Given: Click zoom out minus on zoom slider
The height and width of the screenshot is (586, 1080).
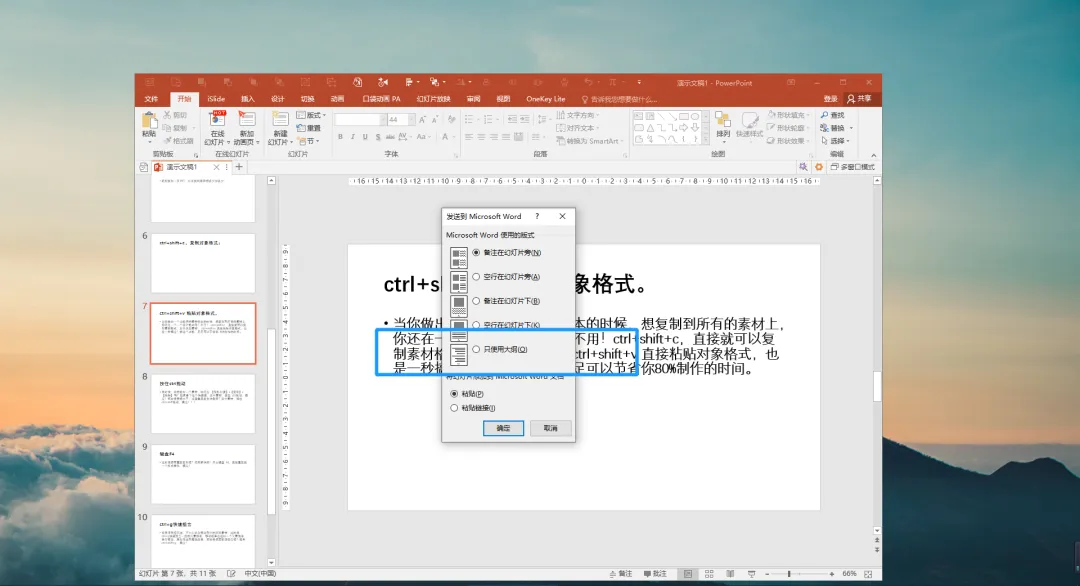Looking at the screenshot, I should tap(767, 574).
